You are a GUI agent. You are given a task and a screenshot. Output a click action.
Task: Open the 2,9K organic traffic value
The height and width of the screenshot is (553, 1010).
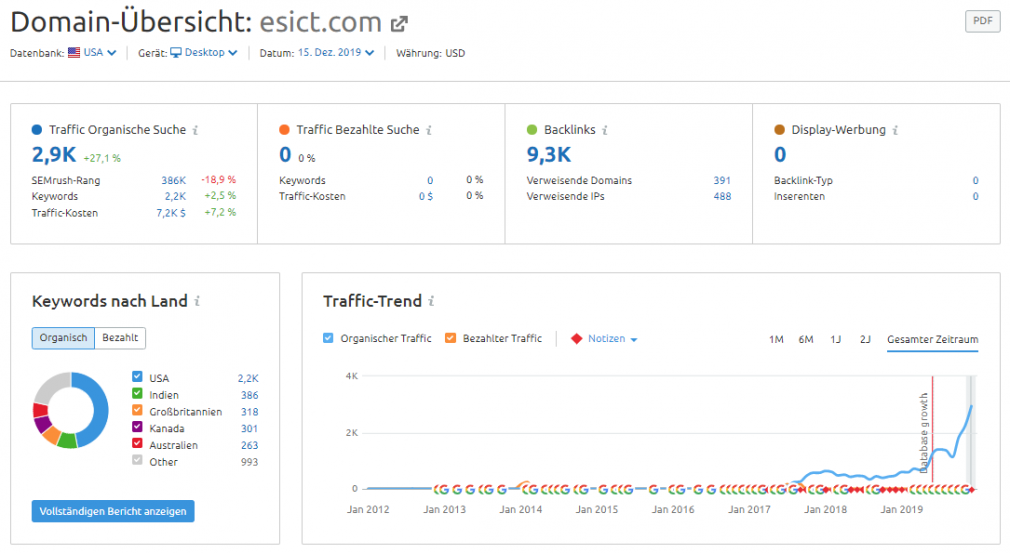click(54, 155)
